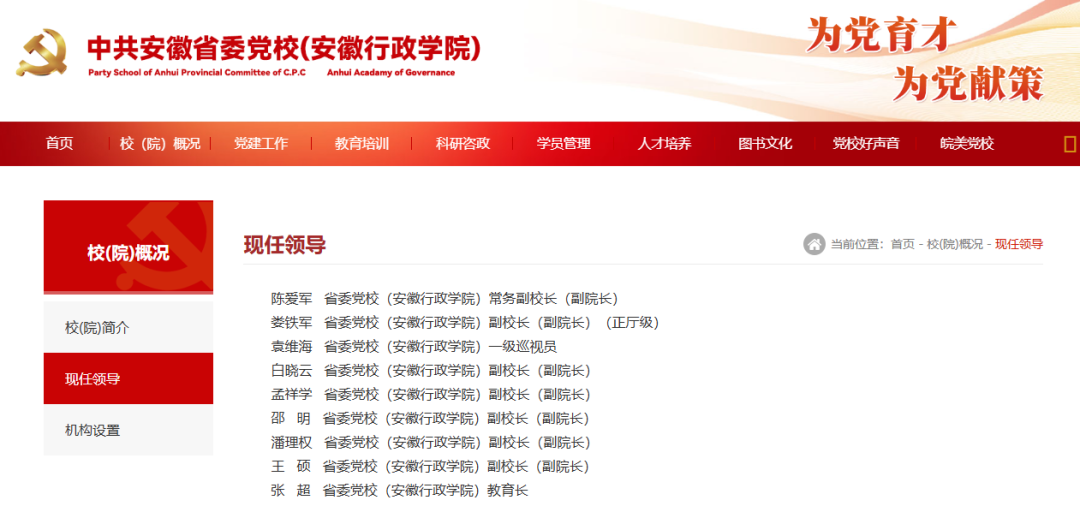1080x518 pixels.
Task: Click the party emblem logo in header
Action: point(42,52)
